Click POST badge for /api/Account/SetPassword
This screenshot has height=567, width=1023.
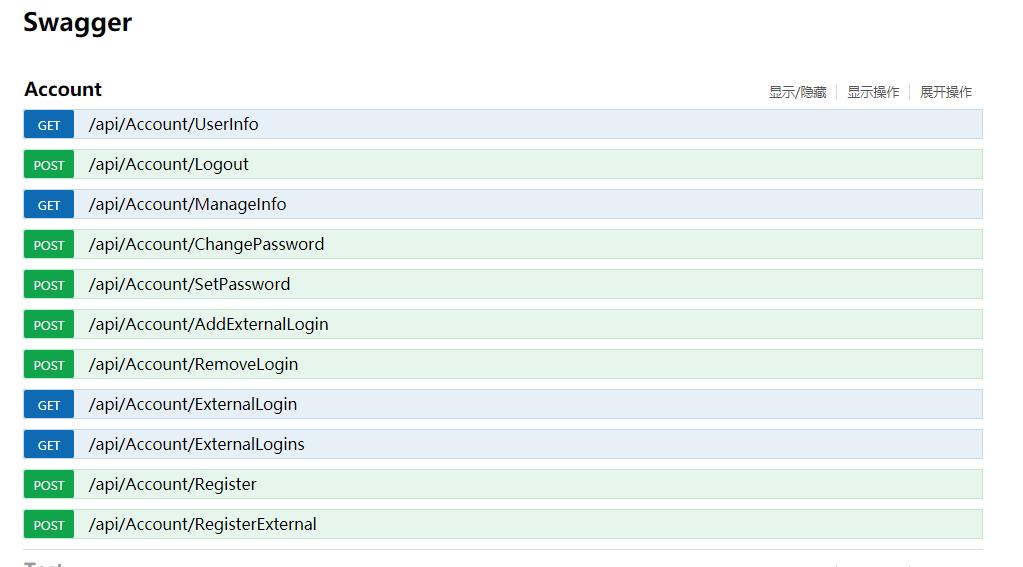[x=49, y=284]
